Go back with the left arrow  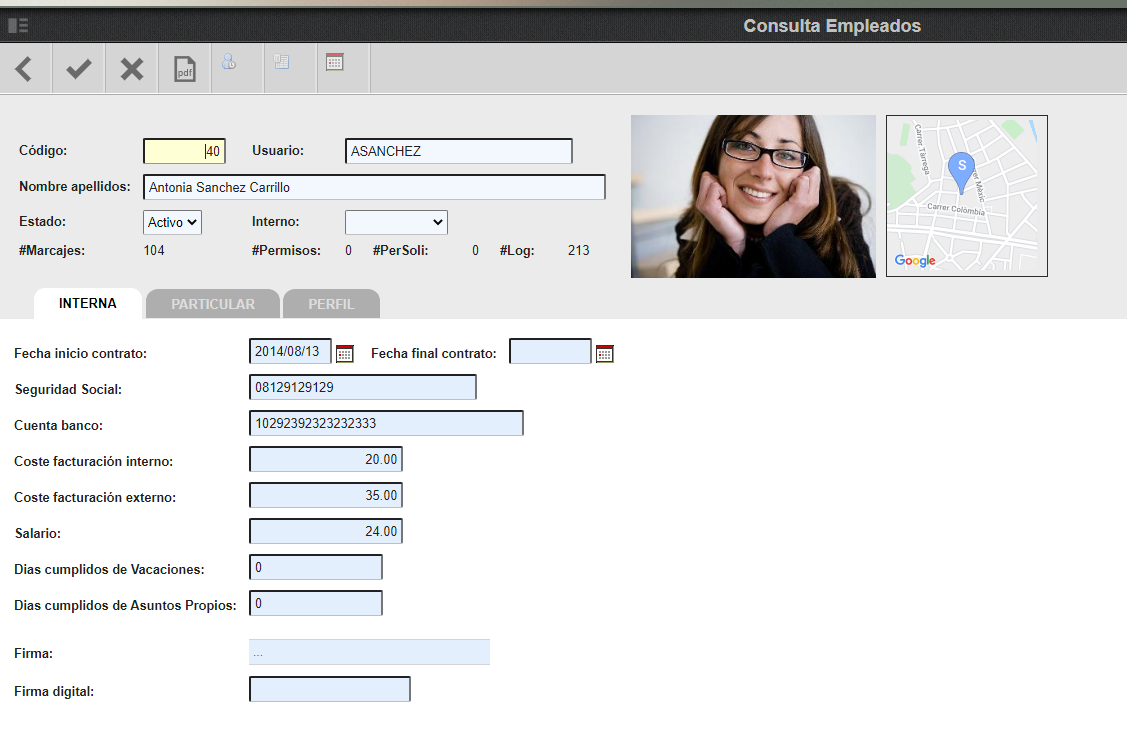point(24,69)
